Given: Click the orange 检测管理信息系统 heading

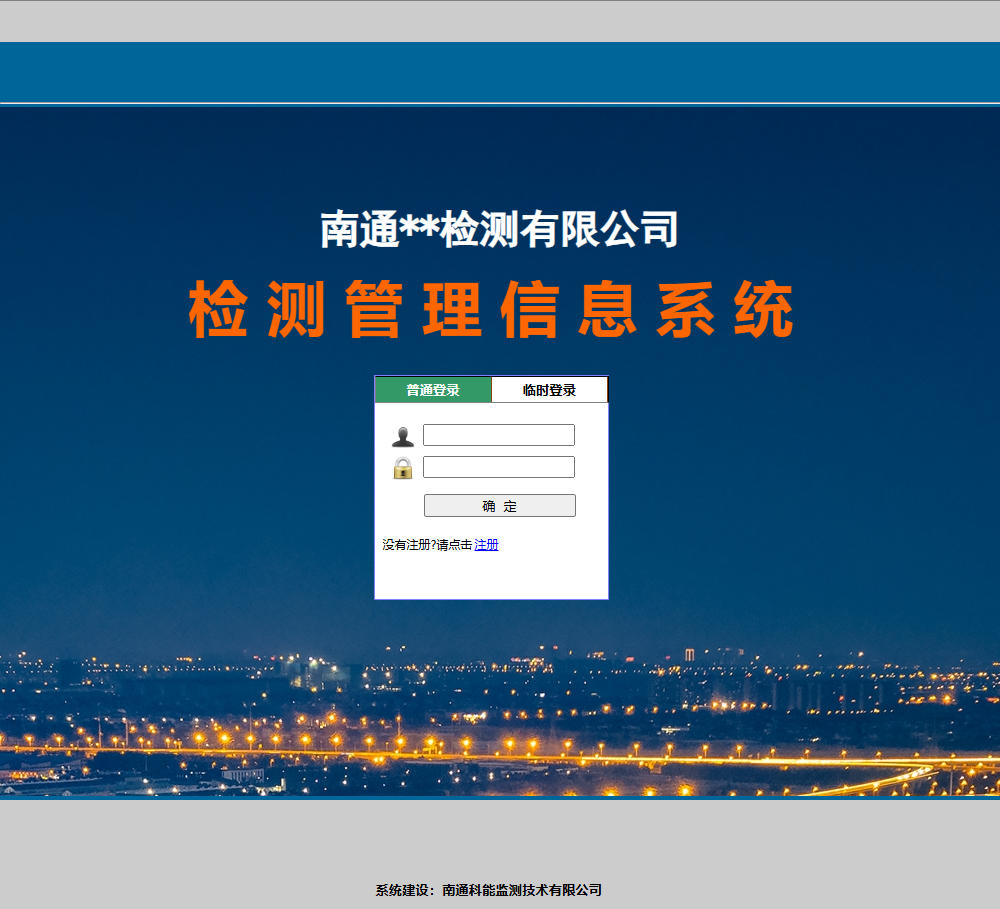Looking at the screenshot, I should [491, 310].
